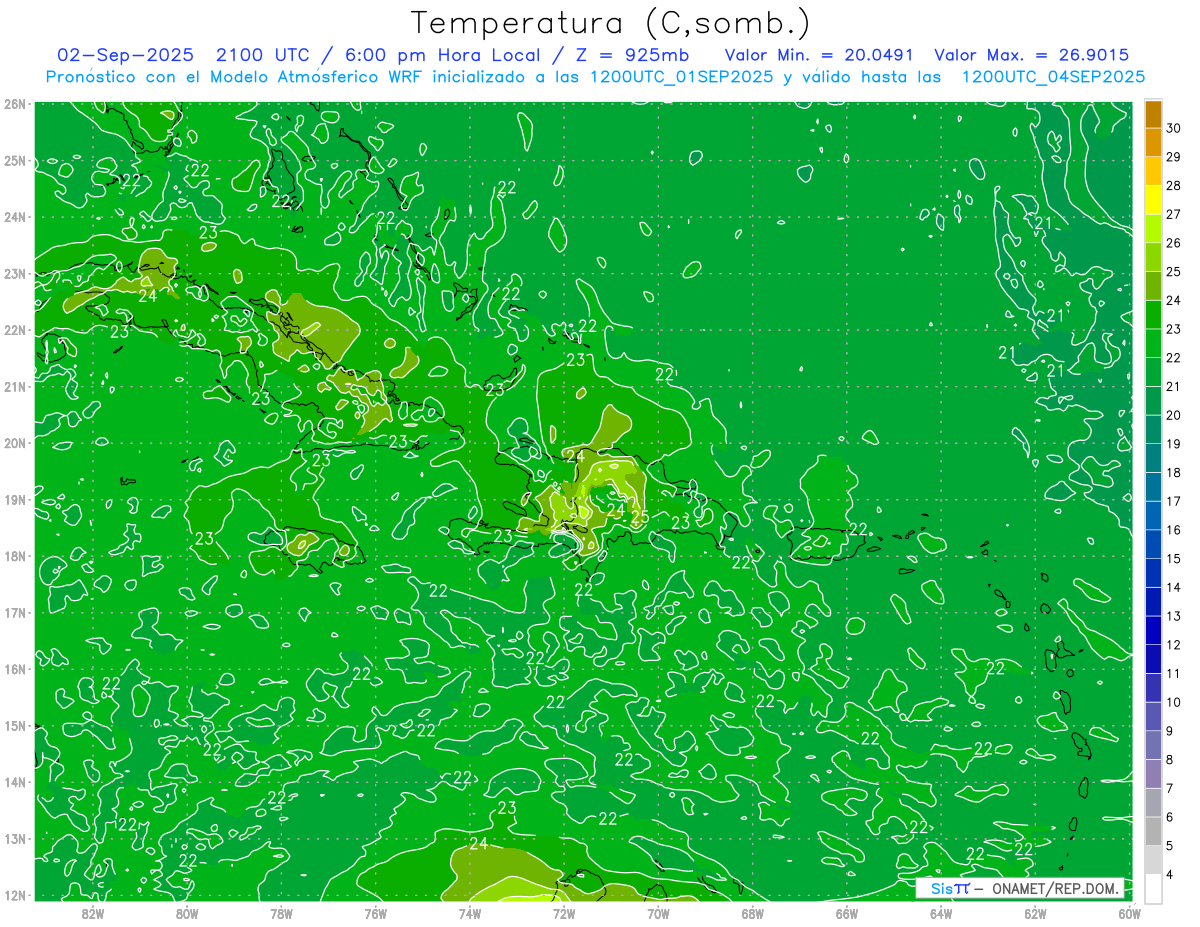Viewport: 1200px width, 927px height.
Task: Click the '26N' latitude axis label
Action: pyautogui.click(x=14, y=104)
